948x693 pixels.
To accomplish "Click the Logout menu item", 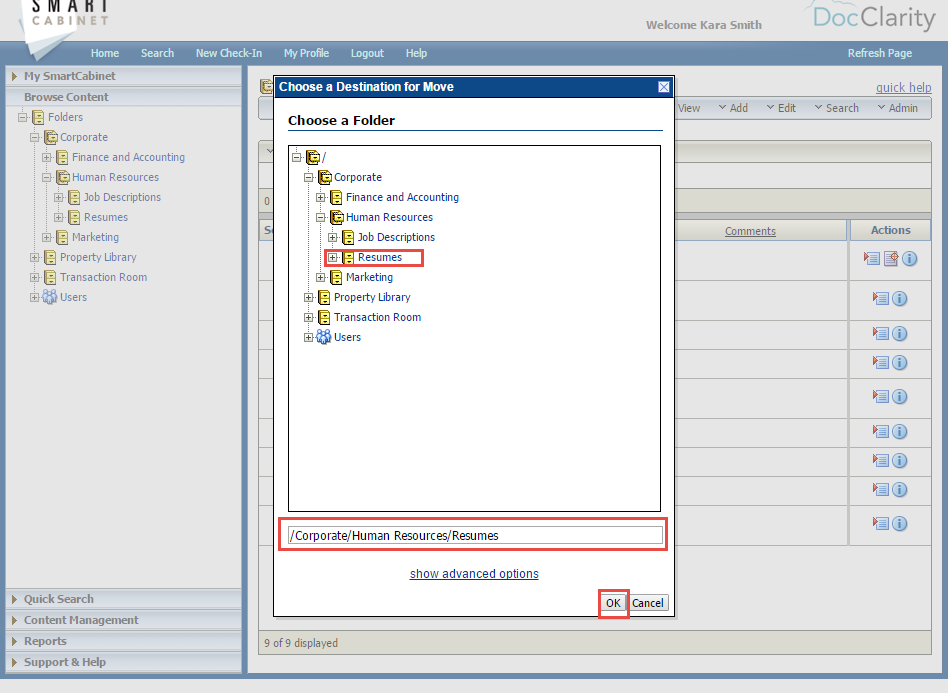I will [366, 53].
